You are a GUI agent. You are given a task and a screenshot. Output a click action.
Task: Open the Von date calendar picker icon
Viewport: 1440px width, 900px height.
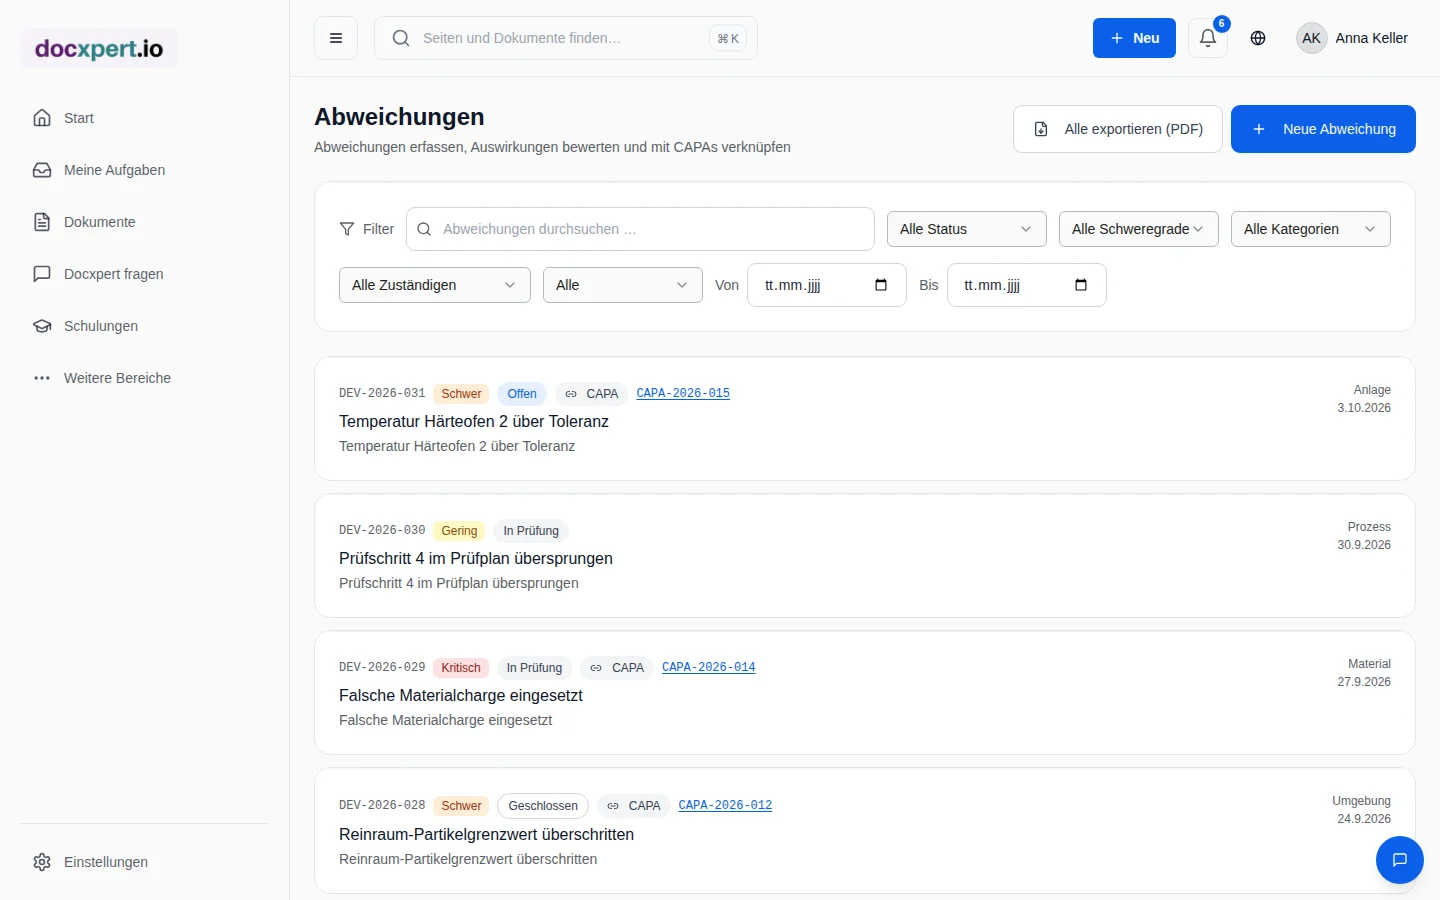[x=881, y=285]
